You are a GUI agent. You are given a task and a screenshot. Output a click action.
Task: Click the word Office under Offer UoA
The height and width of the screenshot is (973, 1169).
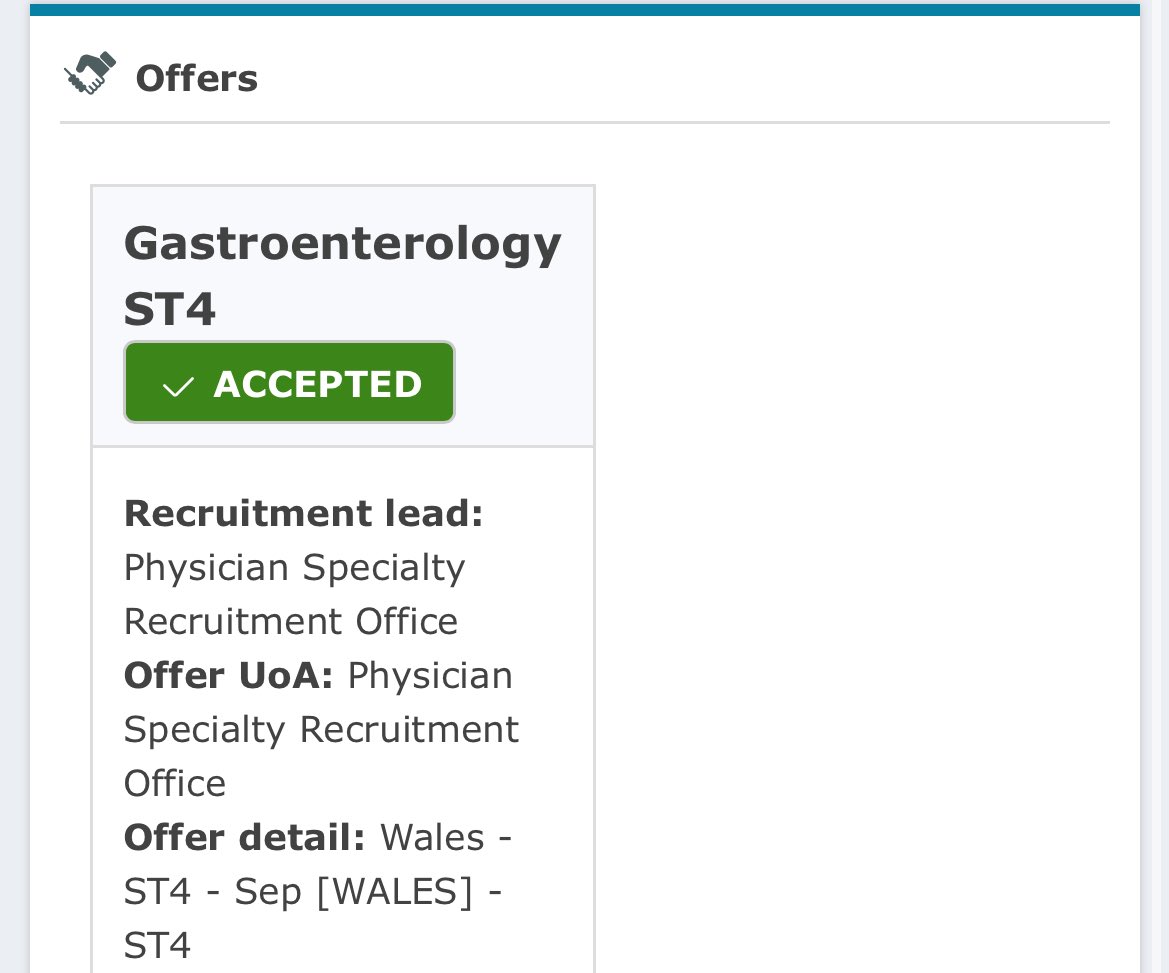coord(175,783)
